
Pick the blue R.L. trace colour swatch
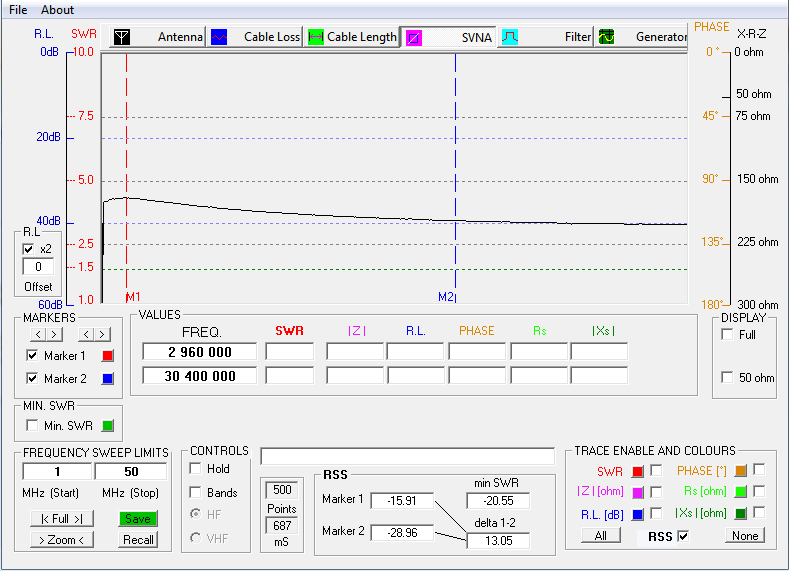637,513
